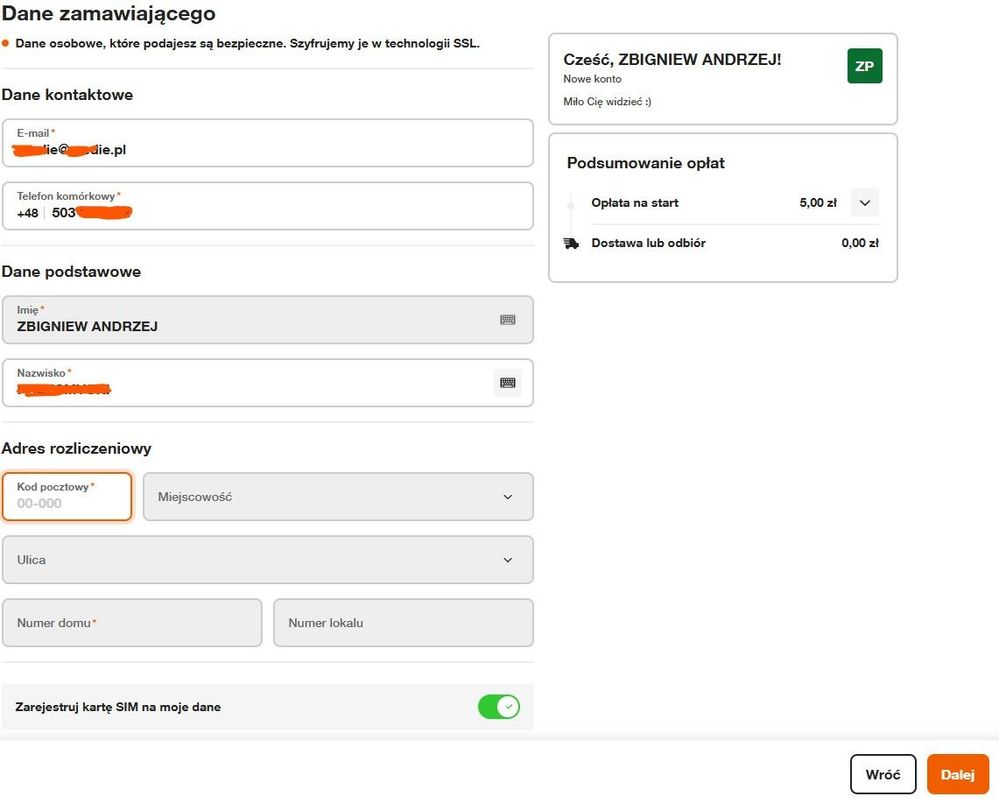Click the Opłata na start label
The image size is (999, 798).
(635, 203)
